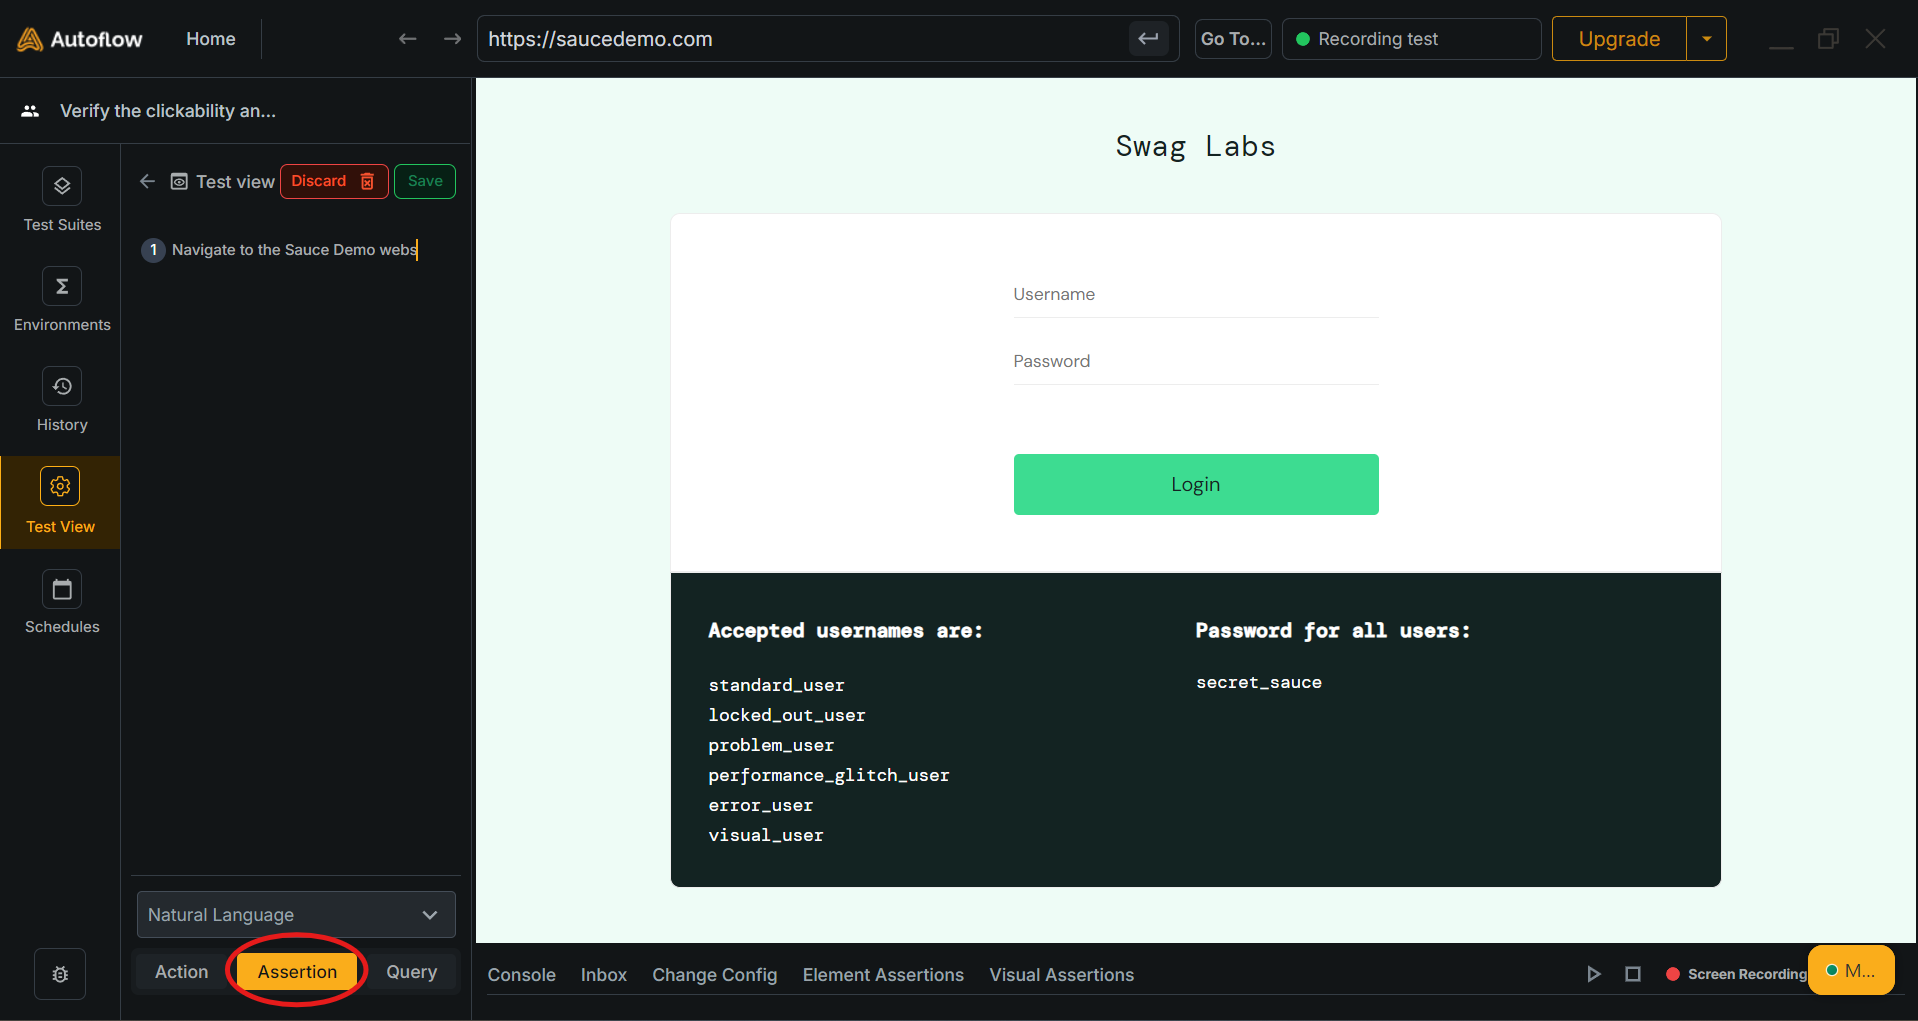Image resolution: width=1918 pixels, height=1021 pixels.
Task: Open the History sidebar icon
Action: coord(62,386)
